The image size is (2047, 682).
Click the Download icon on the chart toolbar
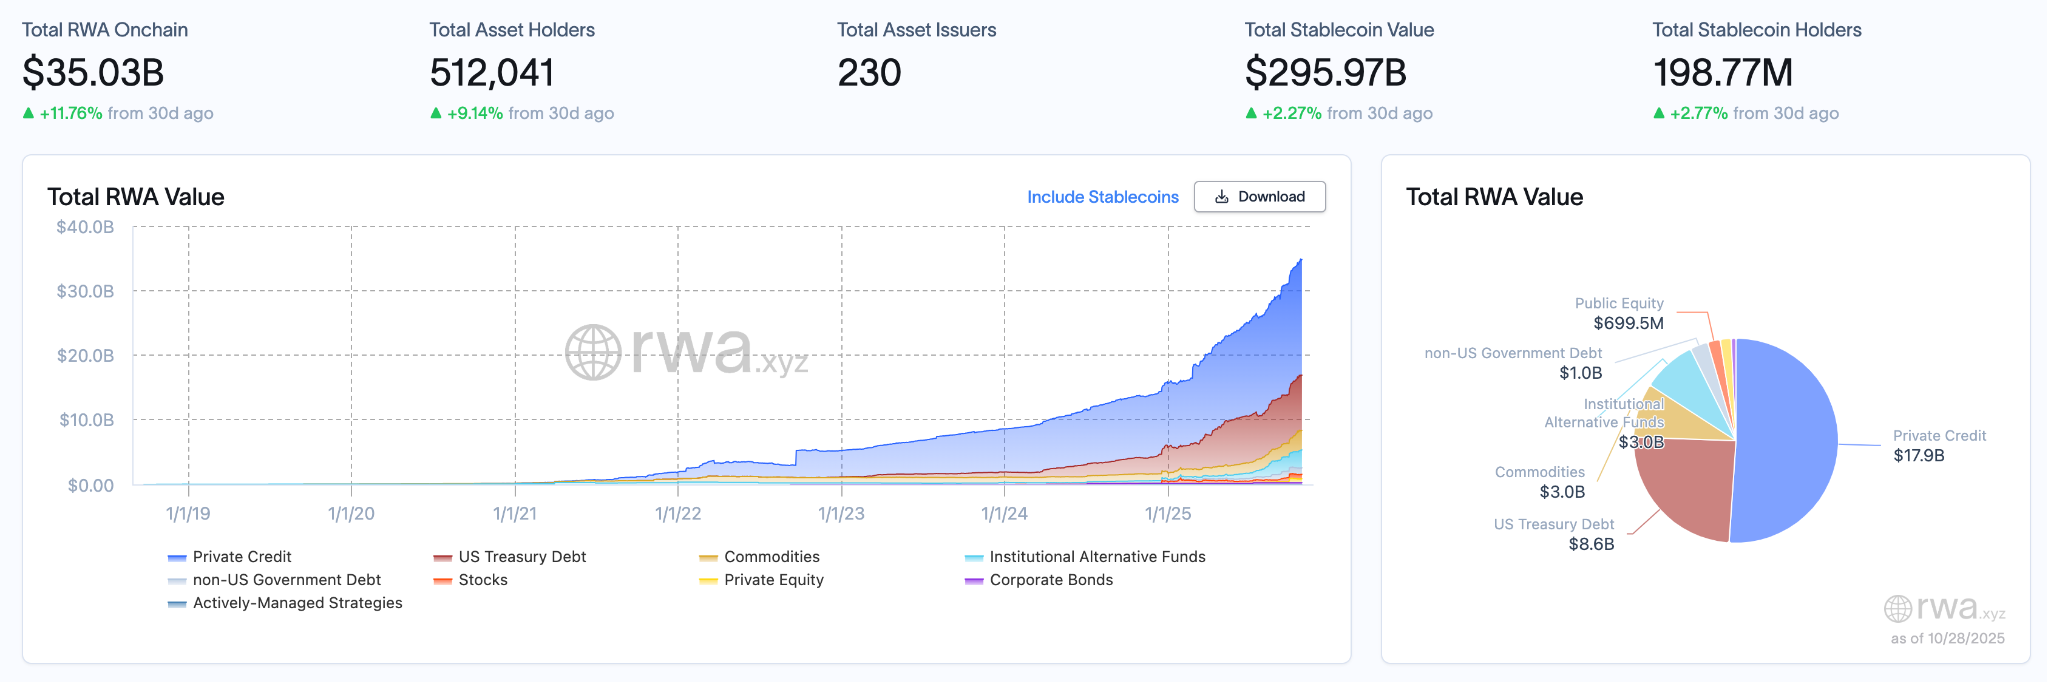[x=1222, y=197]
